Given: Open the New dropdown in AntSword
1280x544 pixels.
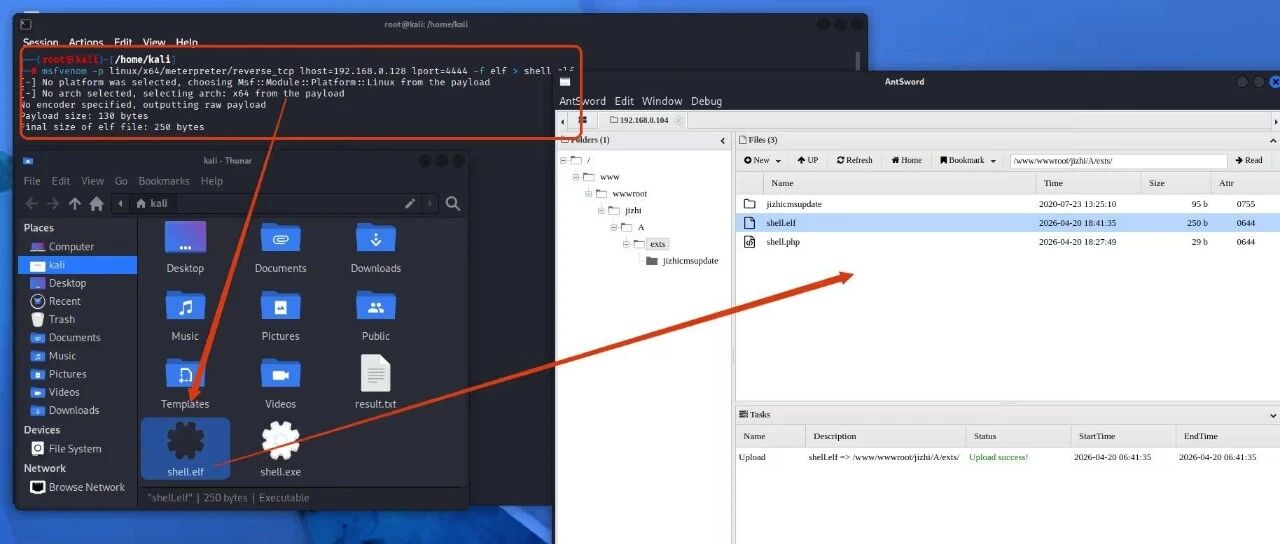Looking at the screenshot, I should pos(762,160).
